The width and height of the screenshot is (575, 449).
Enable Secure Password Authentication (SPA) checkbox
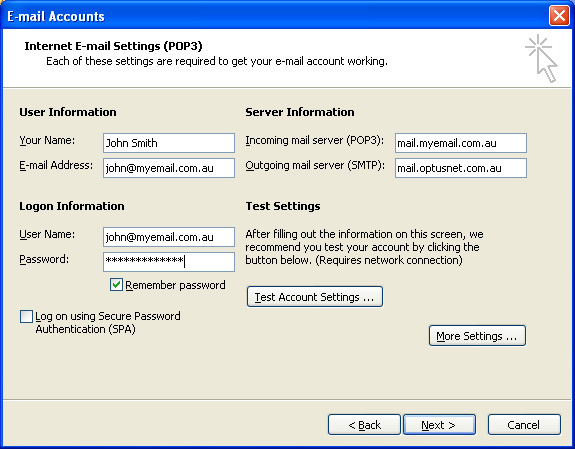coord(26,316)
